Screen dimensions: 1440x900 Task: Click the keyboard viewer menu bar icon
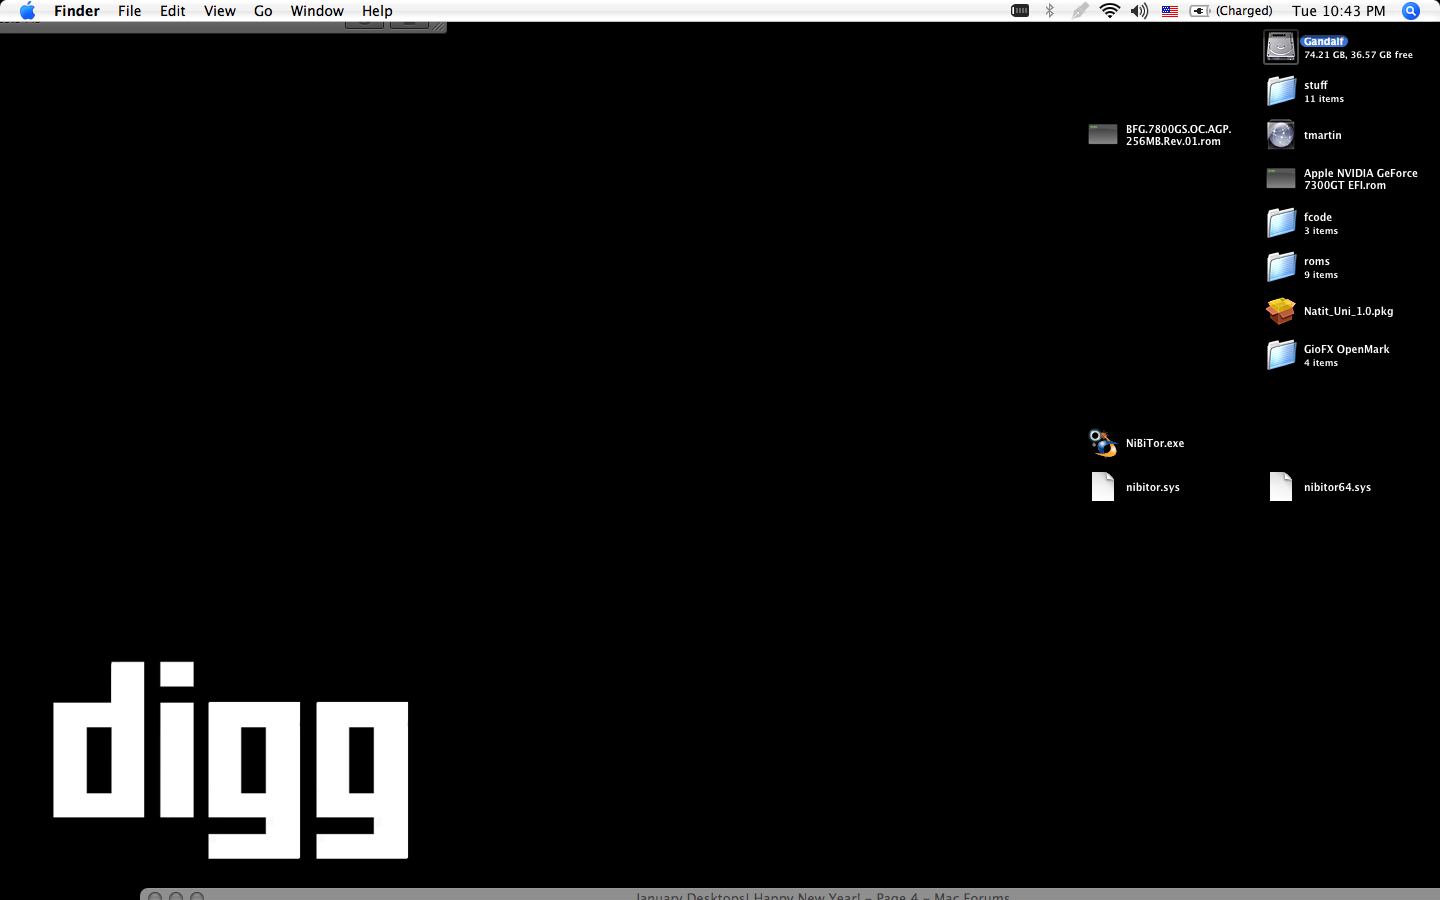[1020, 11]
